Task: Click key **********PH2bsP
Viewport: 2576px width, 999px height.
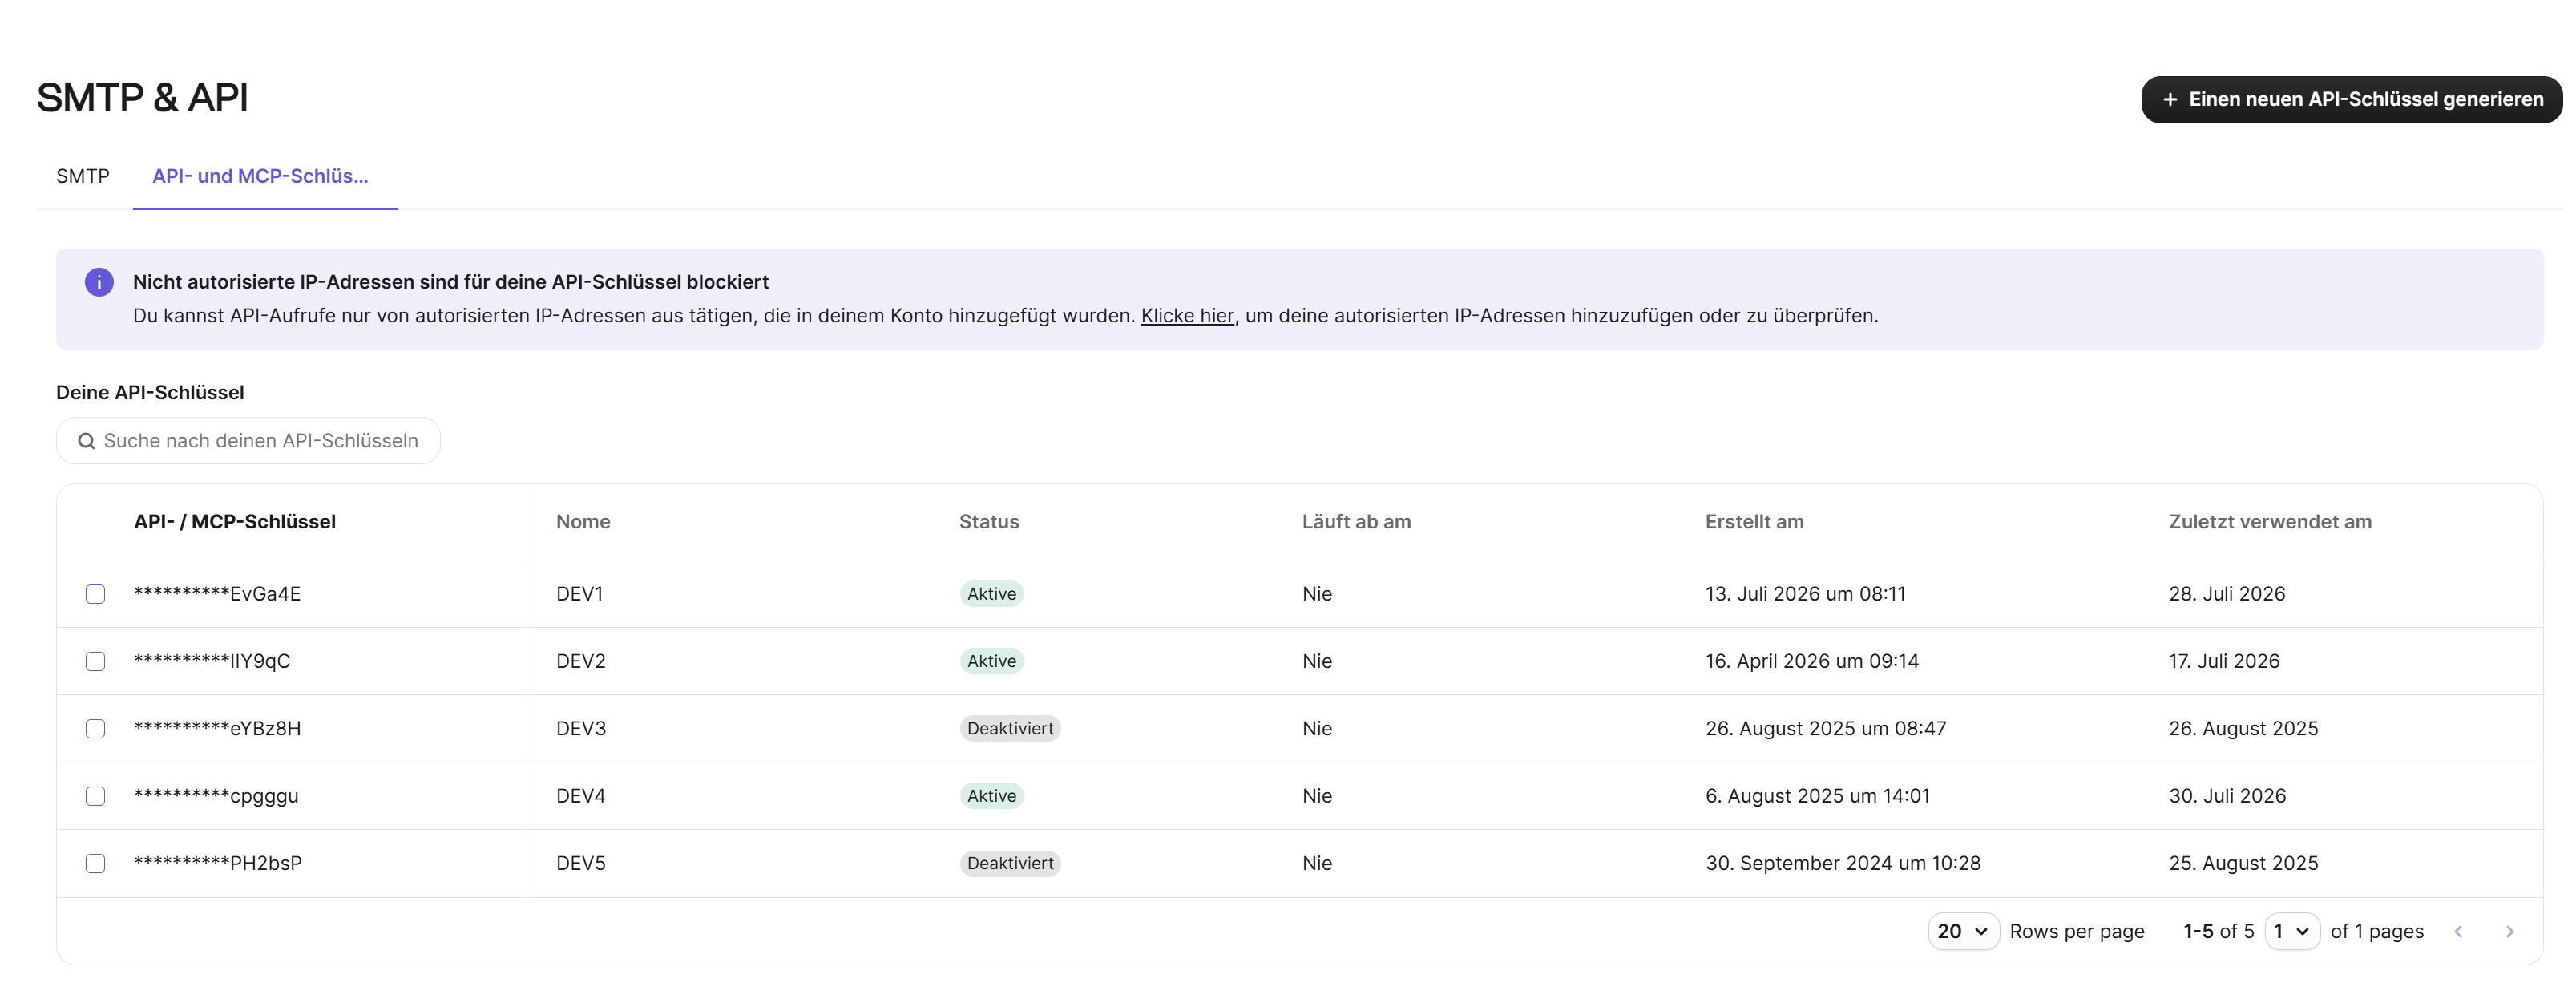Action: [x=218, y=863]
